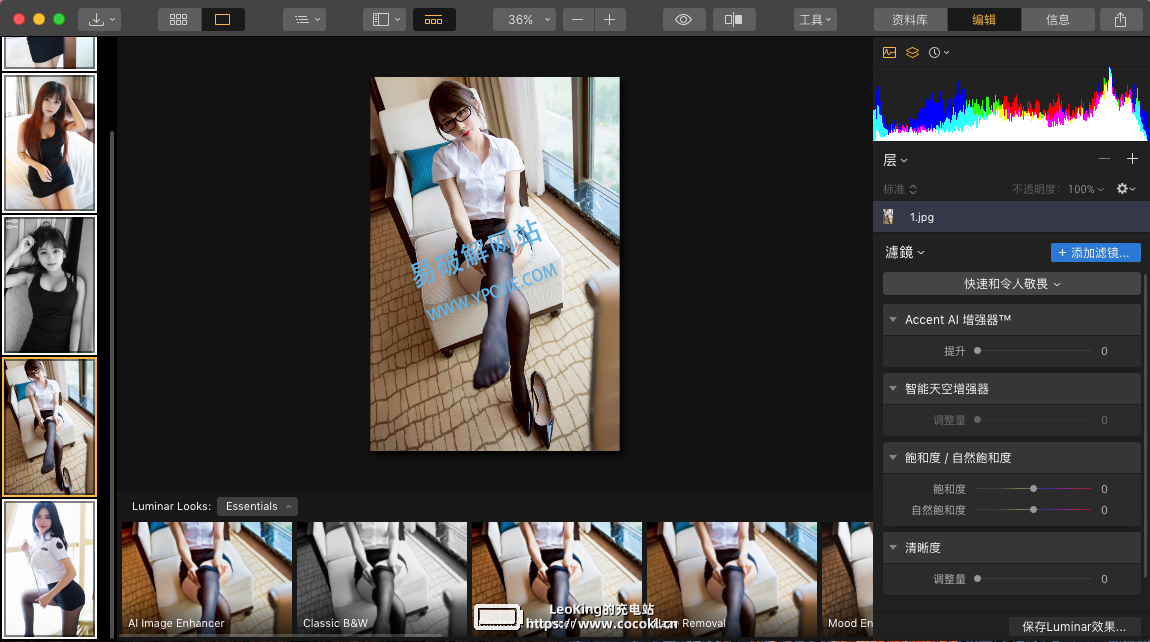This screenshot has width=1150, height=642.
Task: Open the 100% opacity dropdown
Action: (x=1085, y=189)
